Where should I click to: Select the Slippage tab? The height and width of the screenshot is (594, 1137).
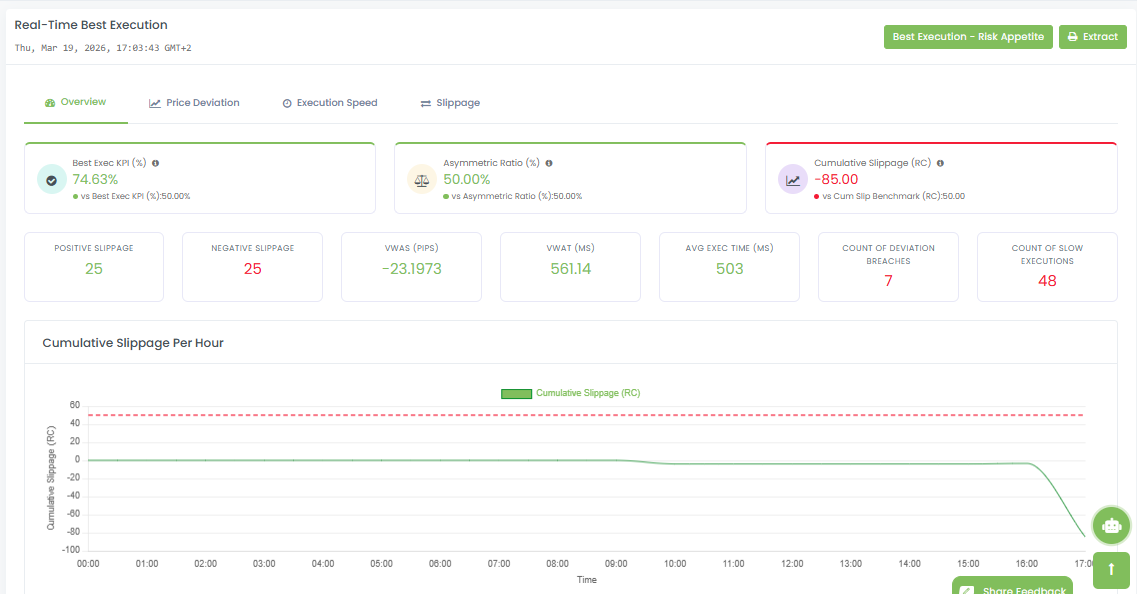click(x=450, y=103)
